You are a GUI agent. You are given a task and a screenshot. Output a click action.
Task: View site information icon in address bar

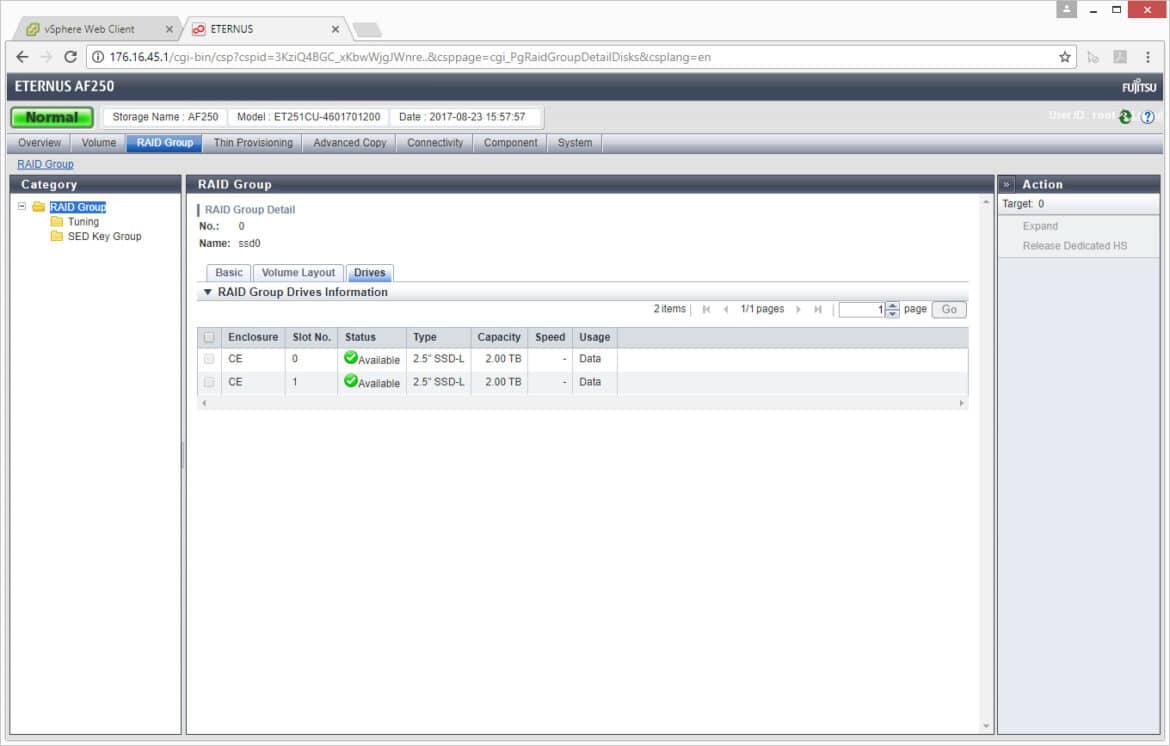98,57
